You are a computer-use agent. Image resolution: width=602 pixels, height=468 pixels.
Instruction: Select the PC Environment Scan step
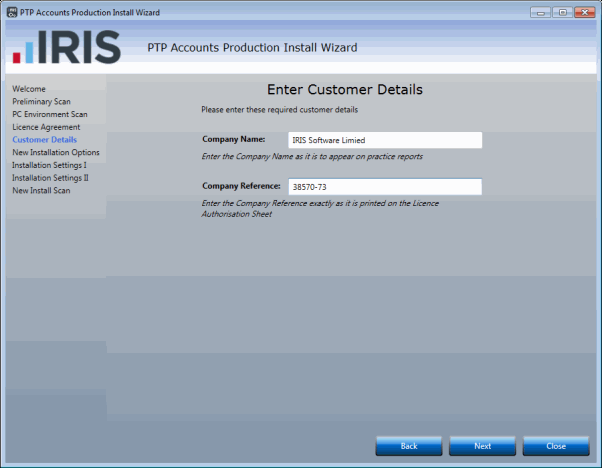(x=50, y=114)
